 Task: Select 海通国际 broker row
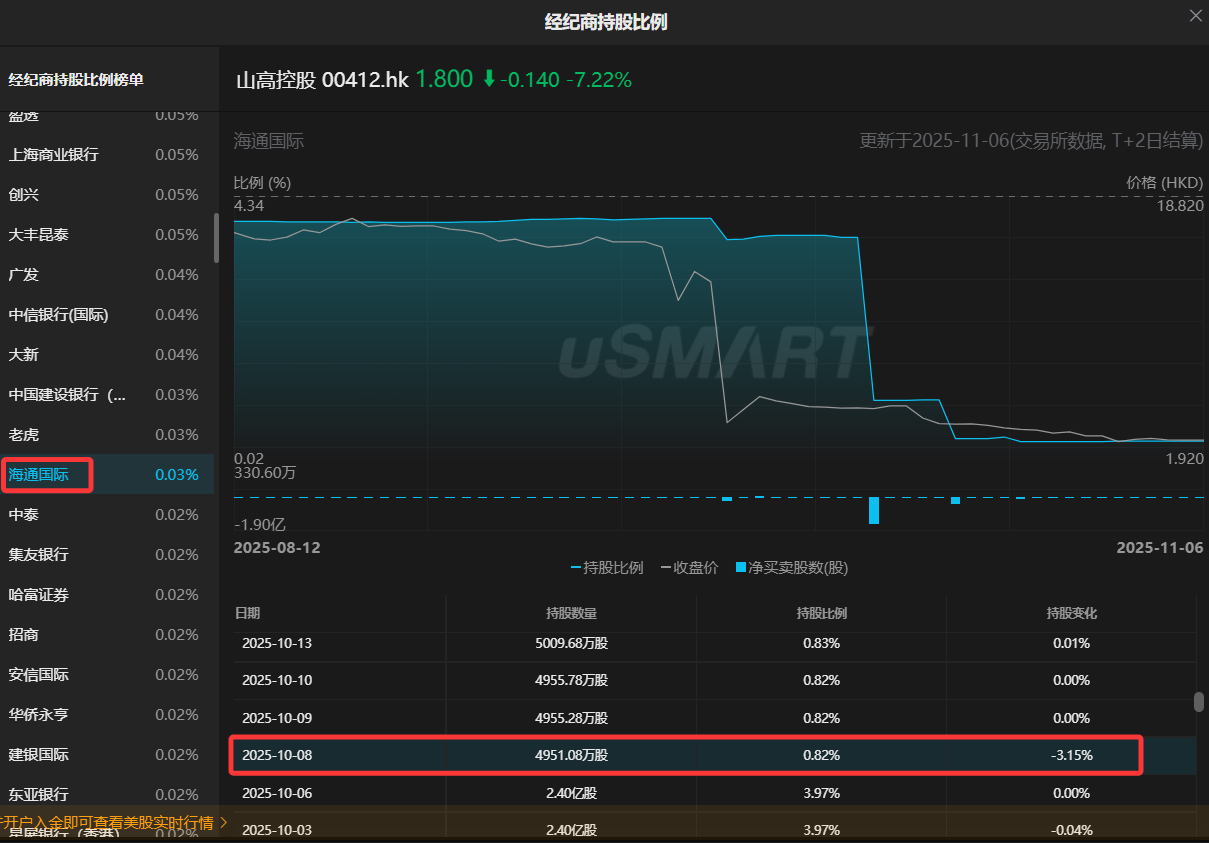(107, 475)
